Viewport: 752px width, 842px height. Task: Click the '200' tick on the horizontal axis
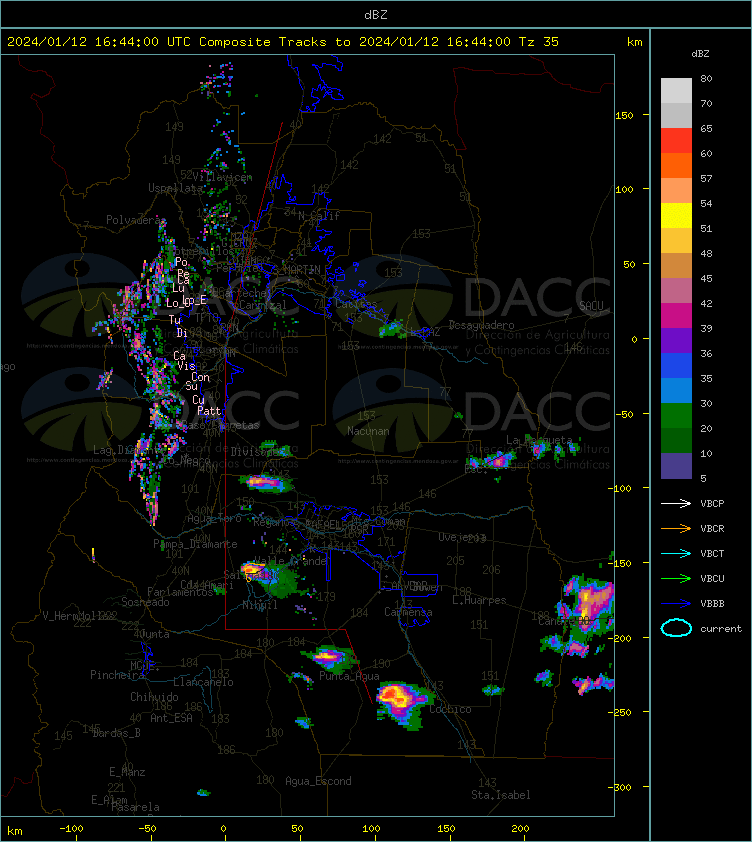520,829
